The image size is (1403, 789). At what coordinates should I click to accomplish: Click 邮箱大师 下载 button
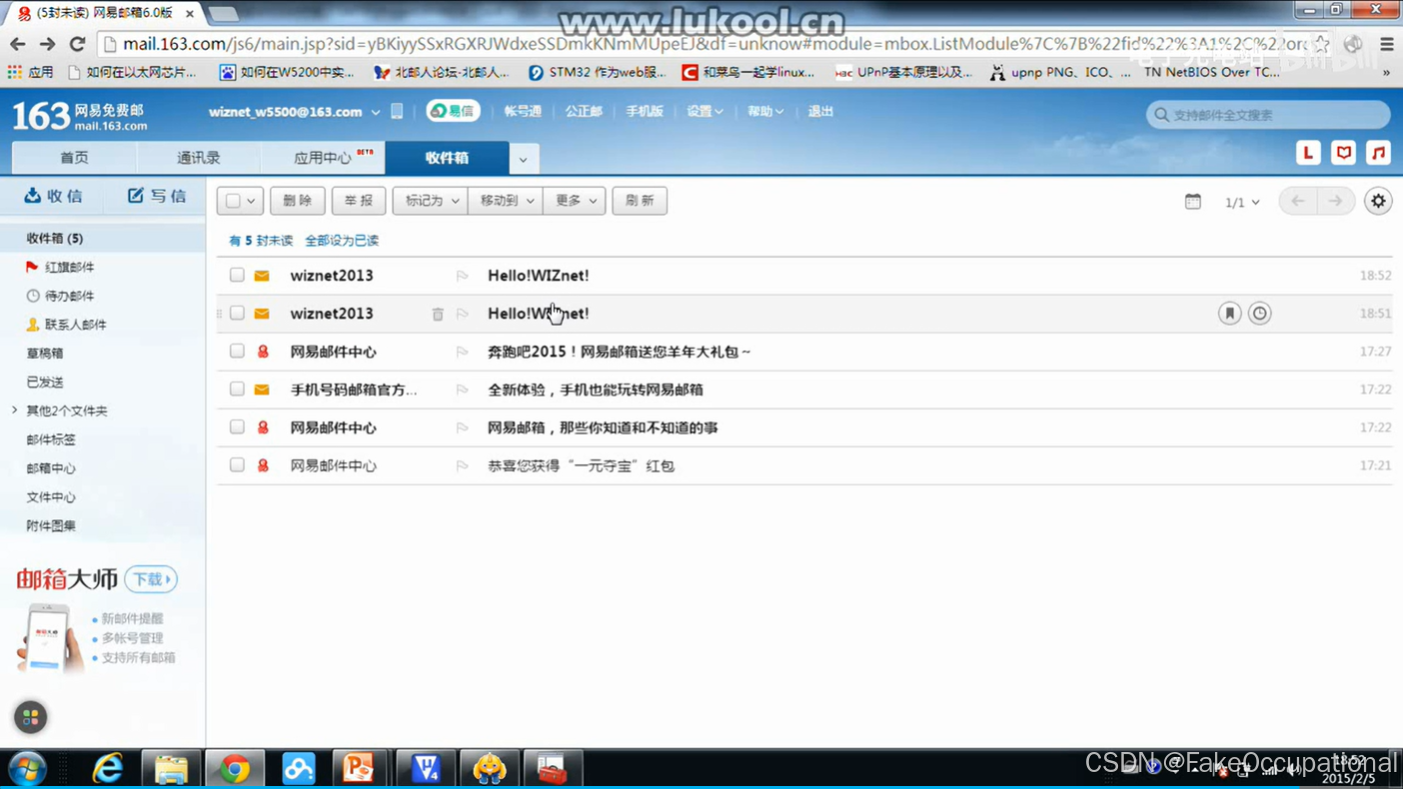tap(151, 579)
